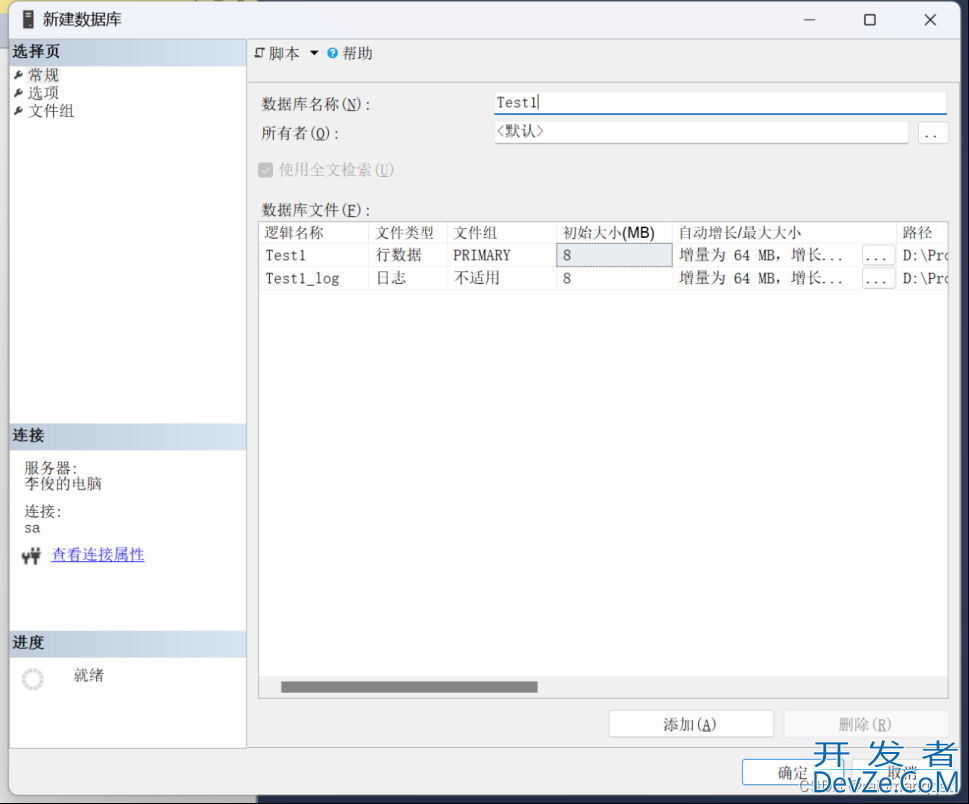Click 添加(A) button
This screenshot has height=804, width=969.
[x=690, y=724]
